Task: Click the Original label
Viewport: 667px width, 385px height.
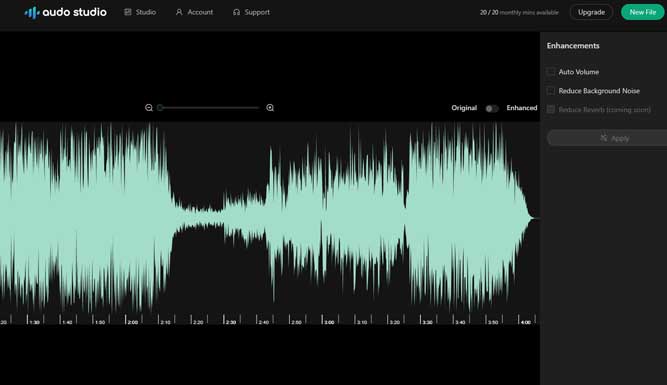Action: (464, 108)
